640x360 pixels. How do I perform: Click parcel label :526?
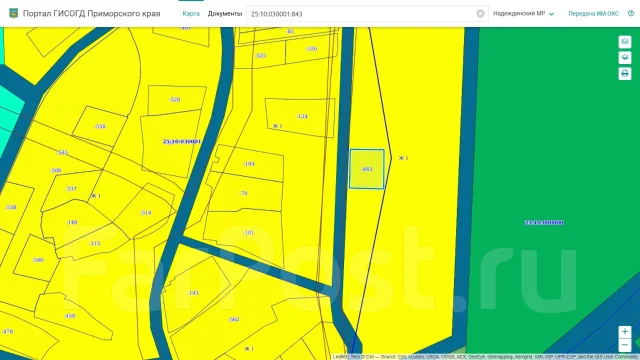tap(311, 49)
